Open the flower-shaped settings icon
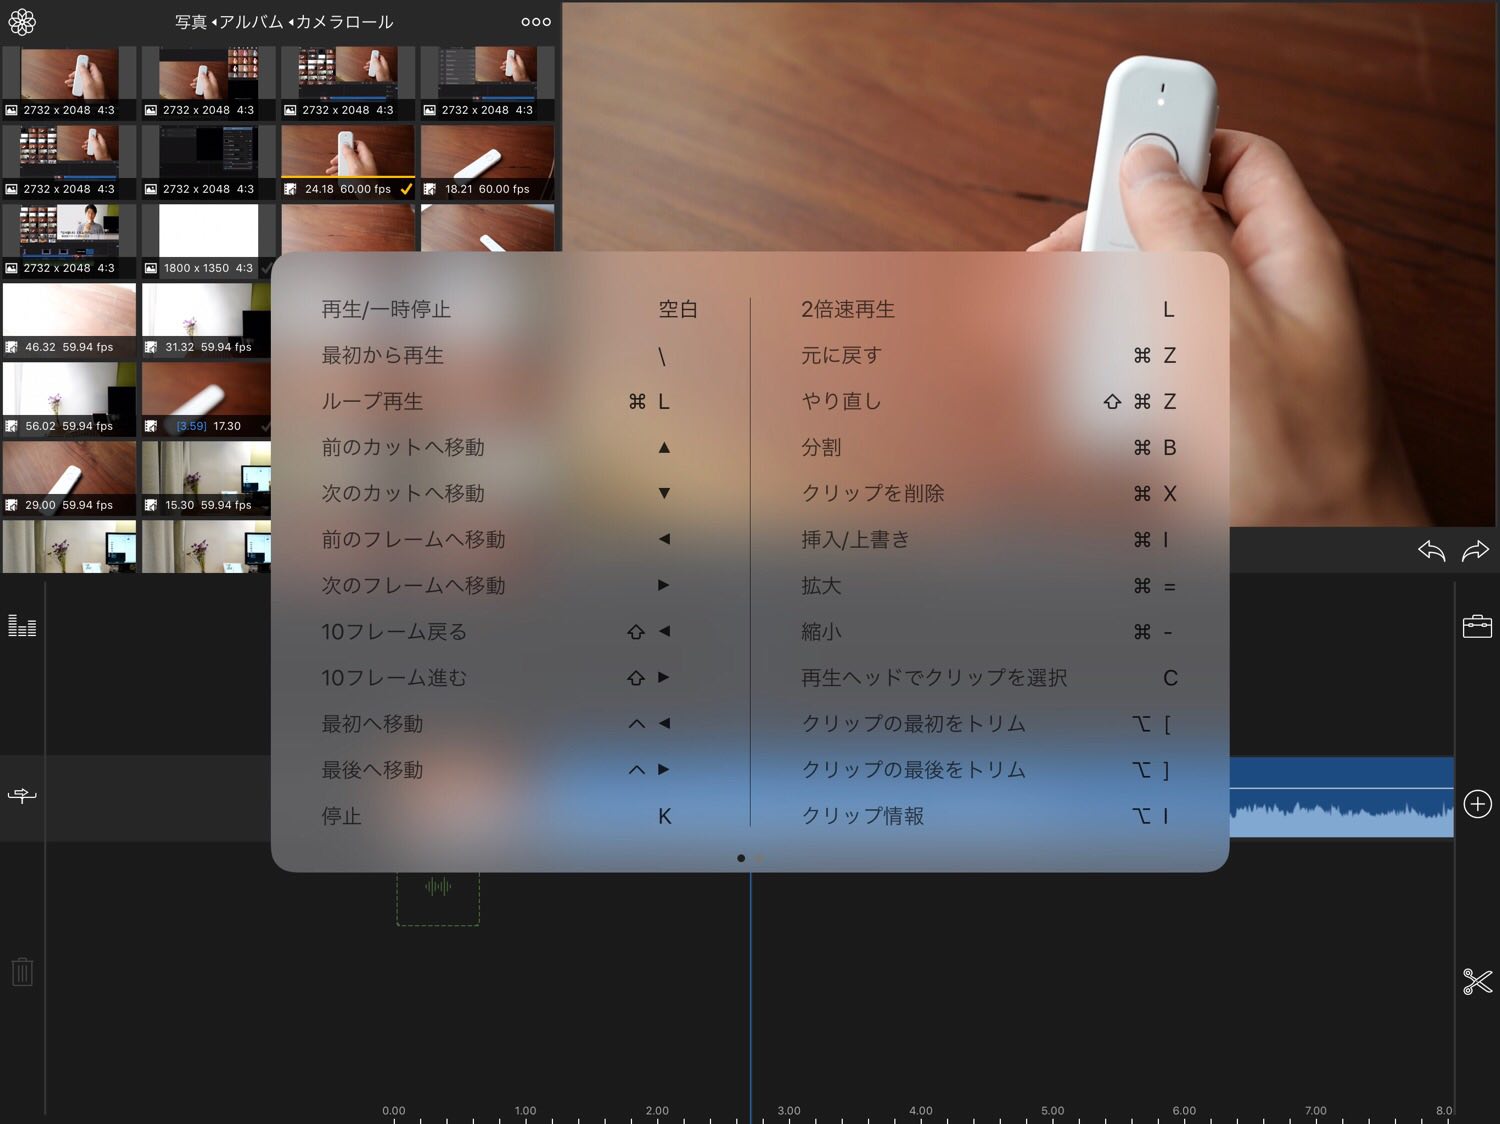This screenshot has width=1500, height=1124. [x=22, y=21]
